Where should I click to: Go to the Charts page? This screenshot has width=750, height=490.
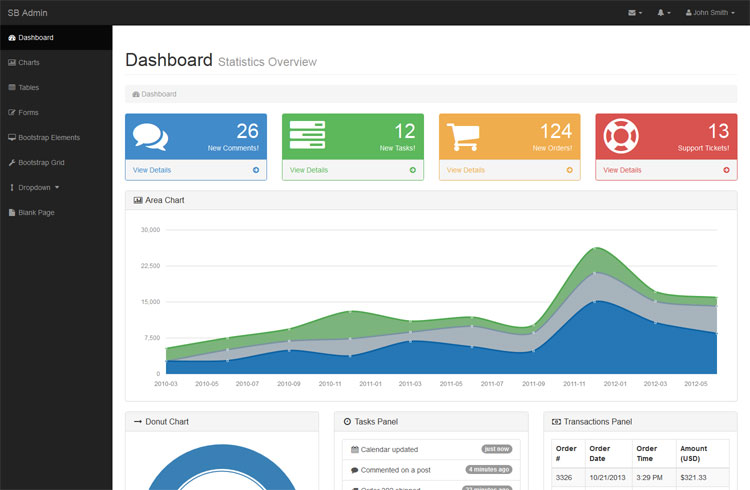[28, 62]
